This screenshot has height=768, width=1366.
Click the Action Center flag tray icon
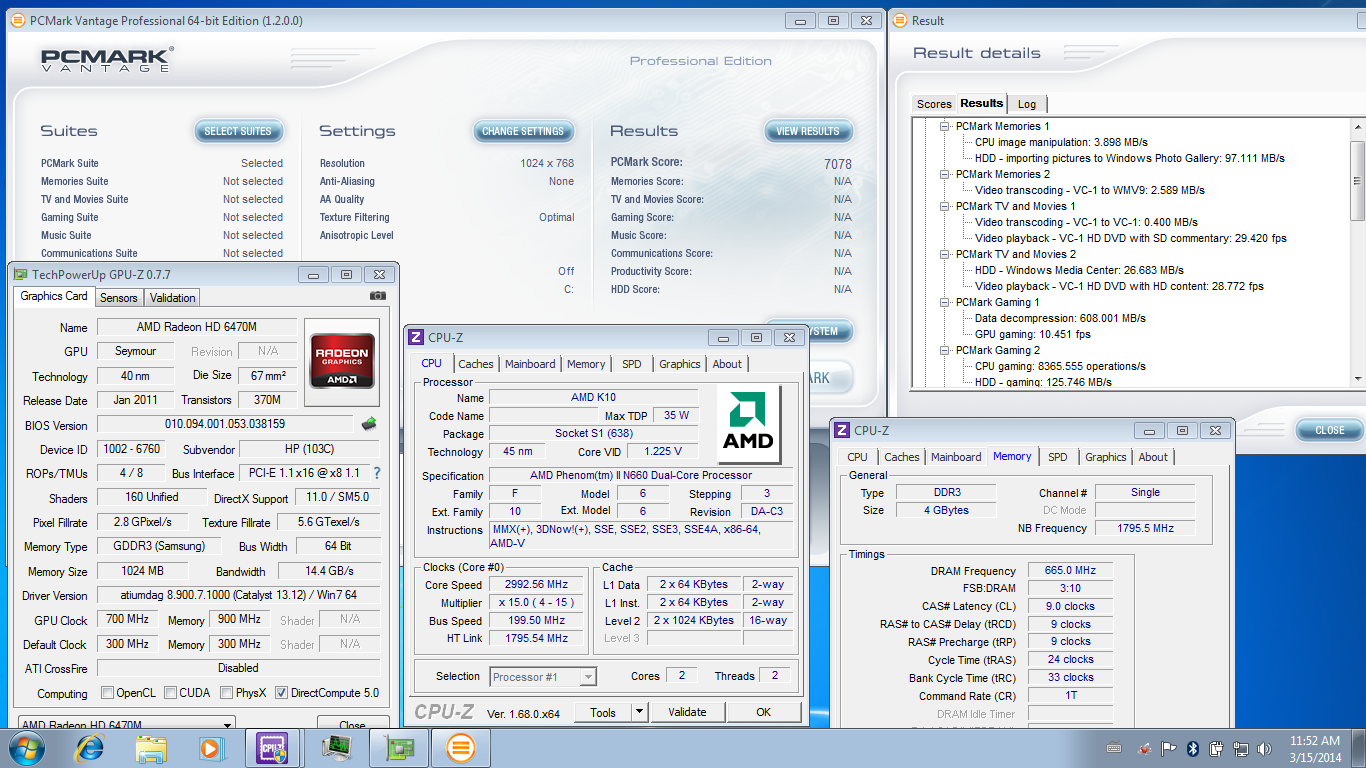click(1169, 748)
